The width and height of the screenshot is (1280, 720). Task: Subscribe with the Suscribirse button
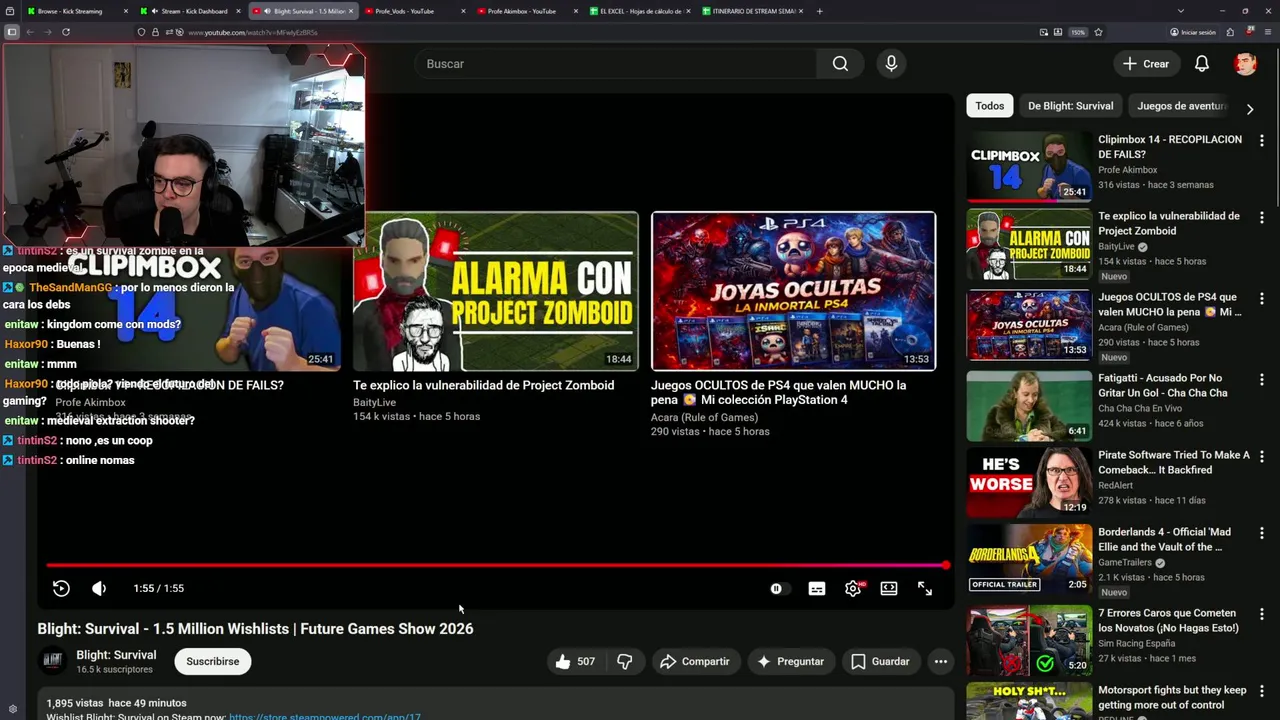[213, 661]
